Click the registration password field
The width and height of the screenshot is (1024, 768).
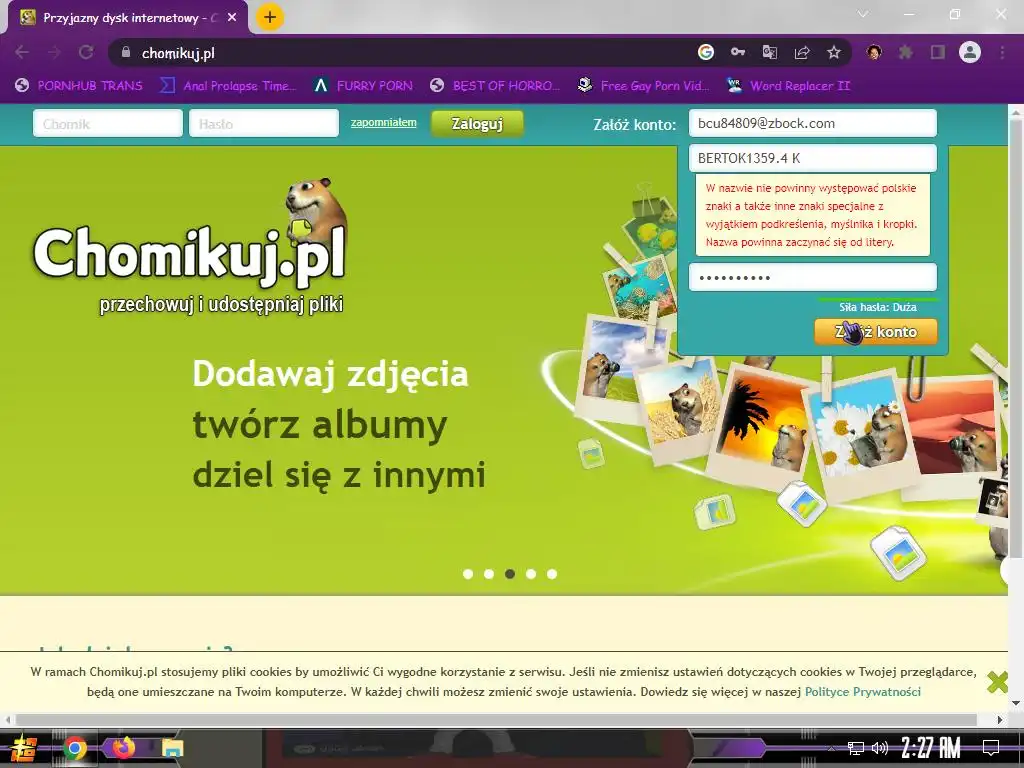coord(812,278)
